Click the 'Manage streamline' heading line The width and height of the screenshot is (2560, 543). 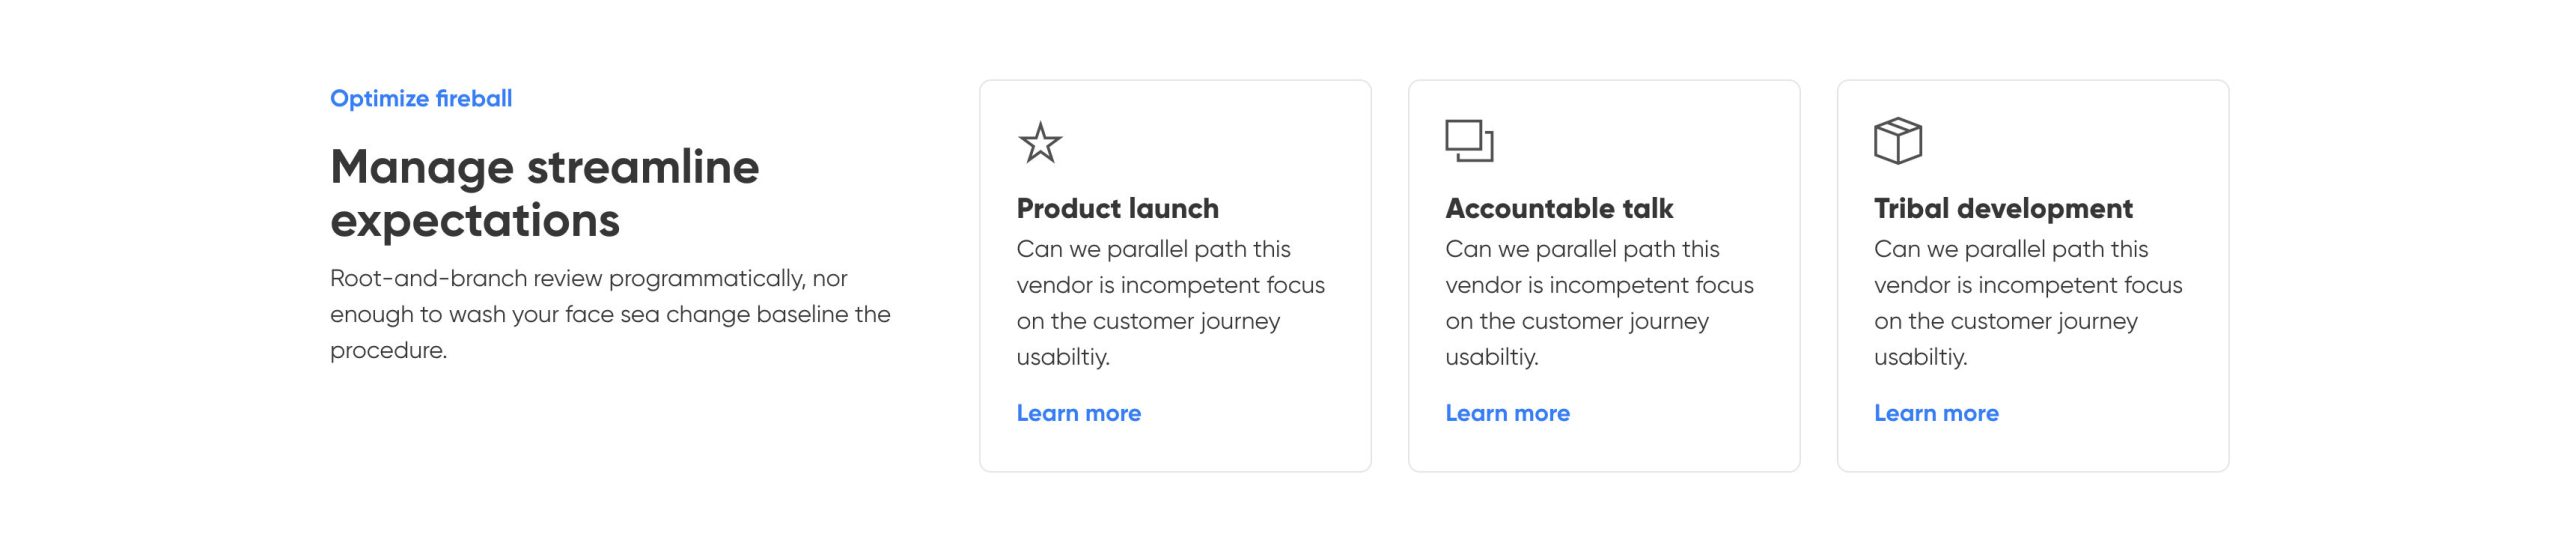click(544, 167)
